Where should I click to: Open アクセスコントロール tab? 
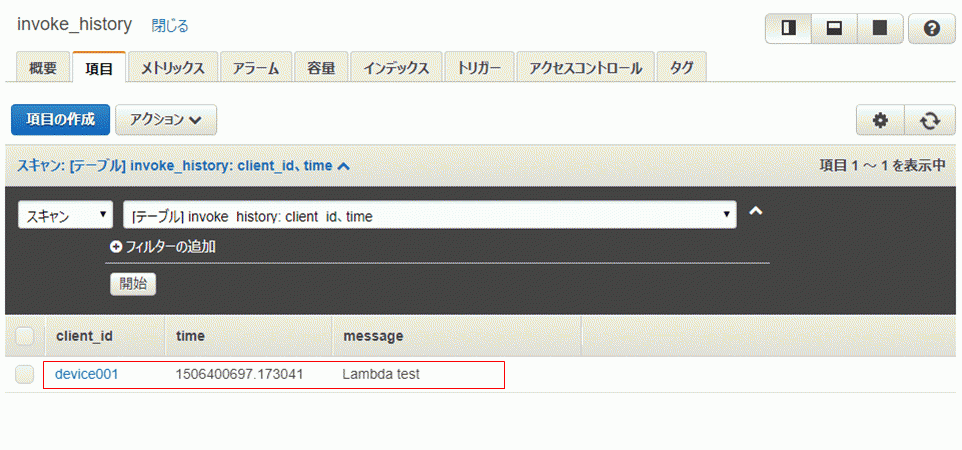click(x=585, y=67)
